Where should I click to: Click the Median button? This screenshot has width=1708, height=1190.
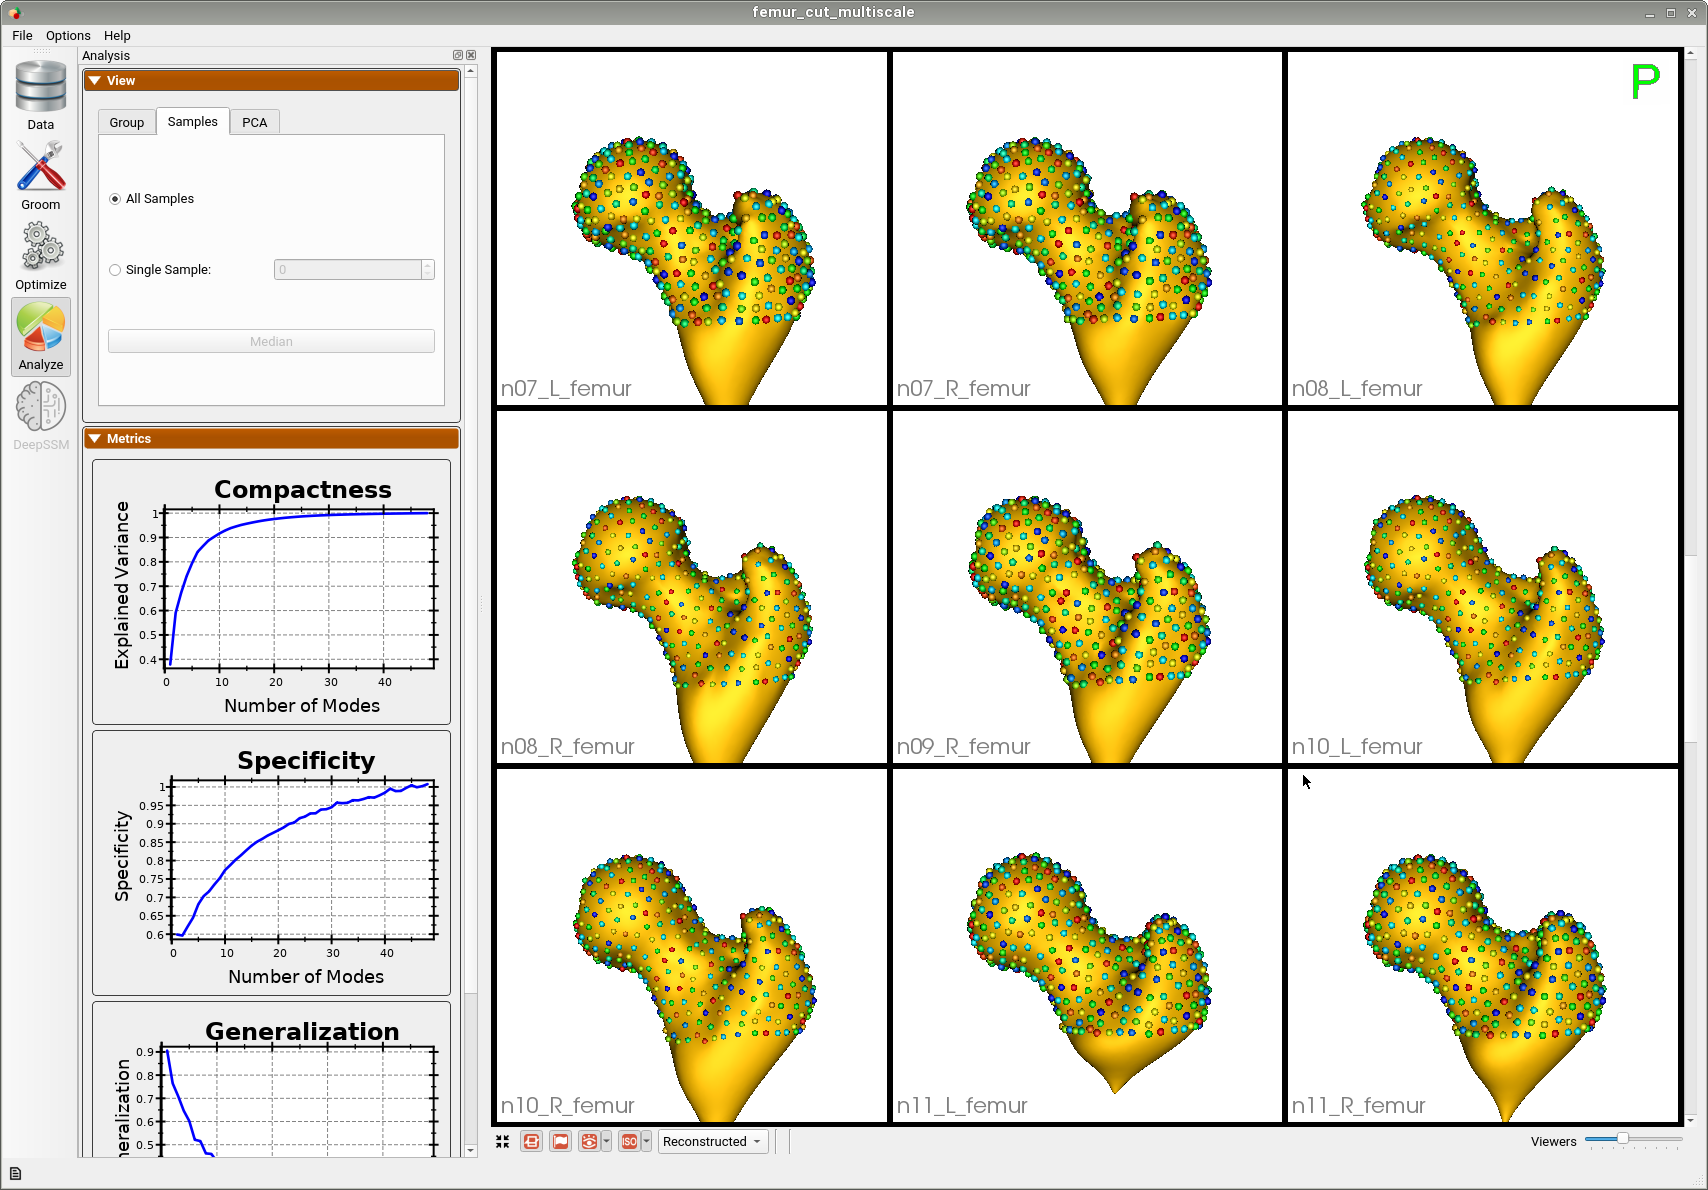(271, 341)
